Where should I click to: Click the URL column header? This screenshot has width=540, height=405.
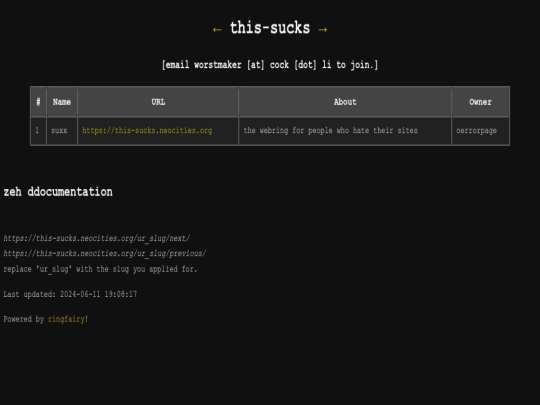pos(158,102)
